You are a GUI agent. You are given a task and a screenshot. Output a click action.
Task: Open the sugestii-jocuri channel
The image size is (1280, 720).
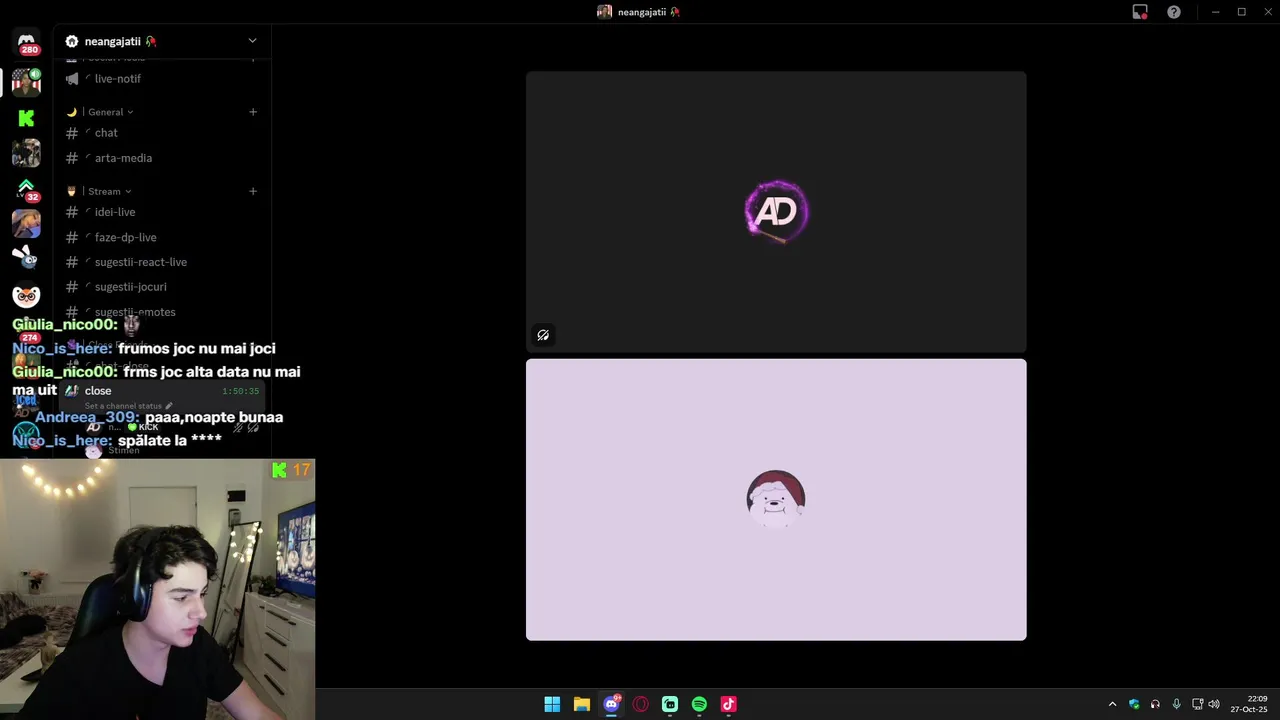pyautogui.click(x=160, y=287)
